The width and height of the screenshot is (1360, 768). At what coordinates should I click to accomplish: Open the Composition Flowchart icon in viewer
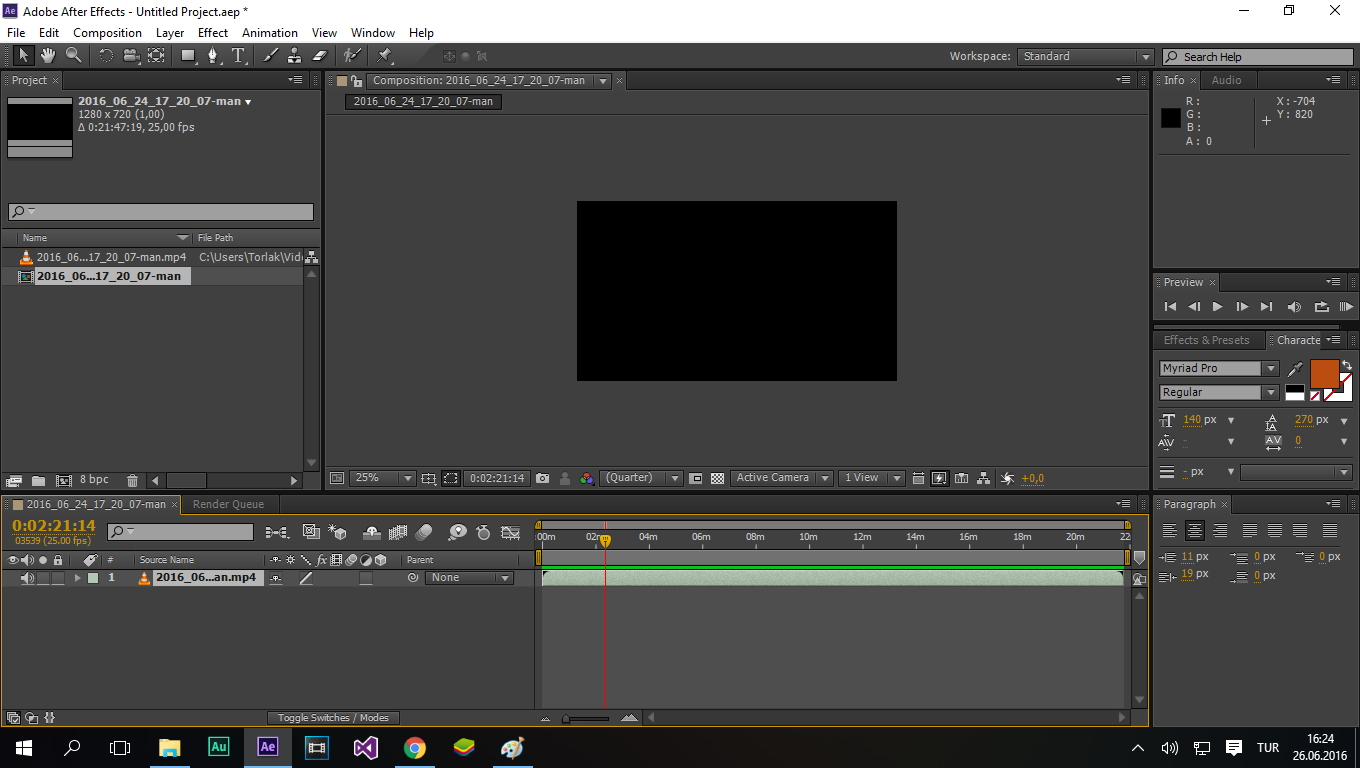[x=984, y=478]
